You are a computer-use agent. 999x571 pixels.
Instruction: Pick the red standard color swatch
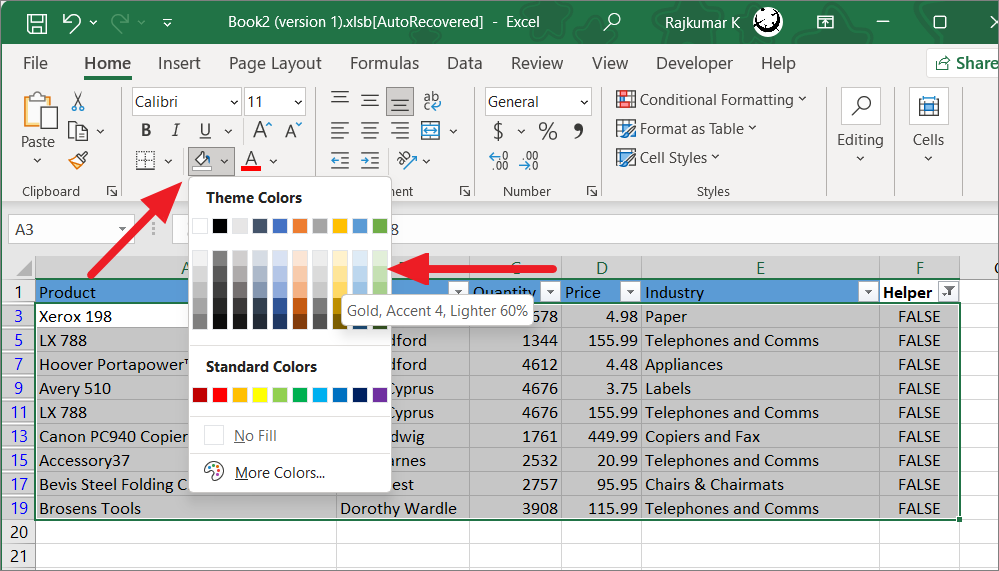[220, 395]
